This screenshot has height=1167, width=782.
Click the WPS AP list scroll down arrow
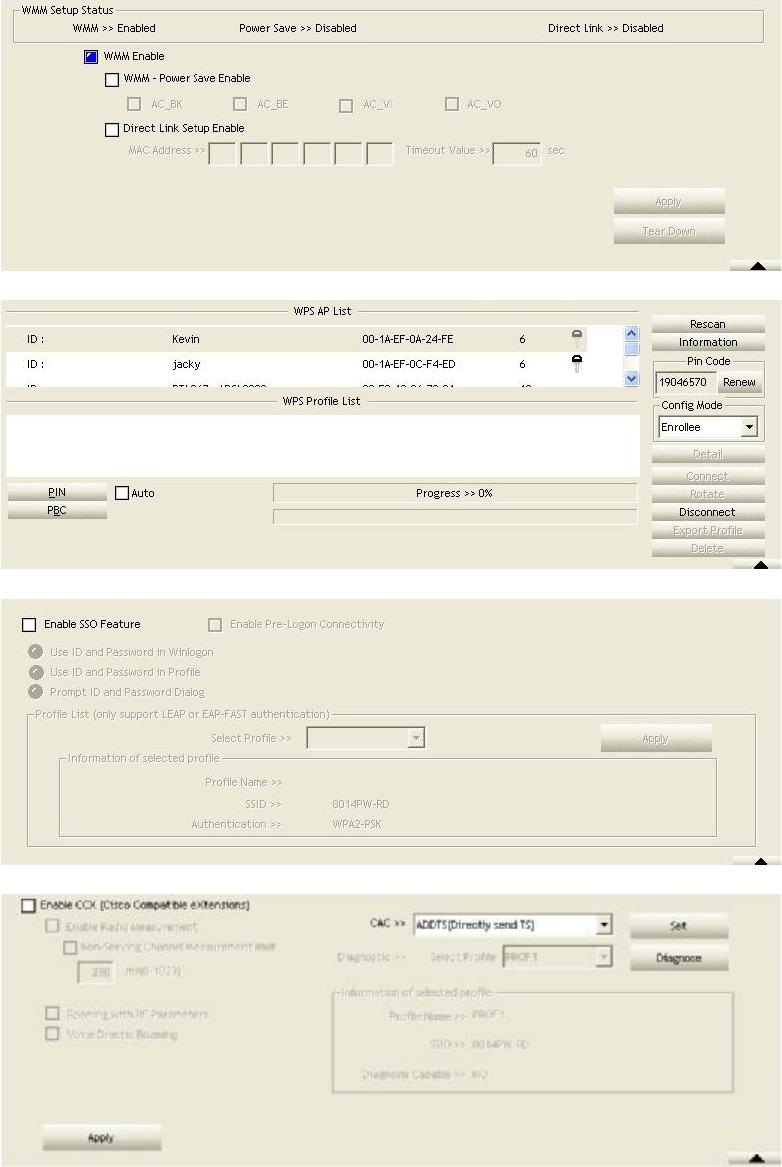click(632, 378)
